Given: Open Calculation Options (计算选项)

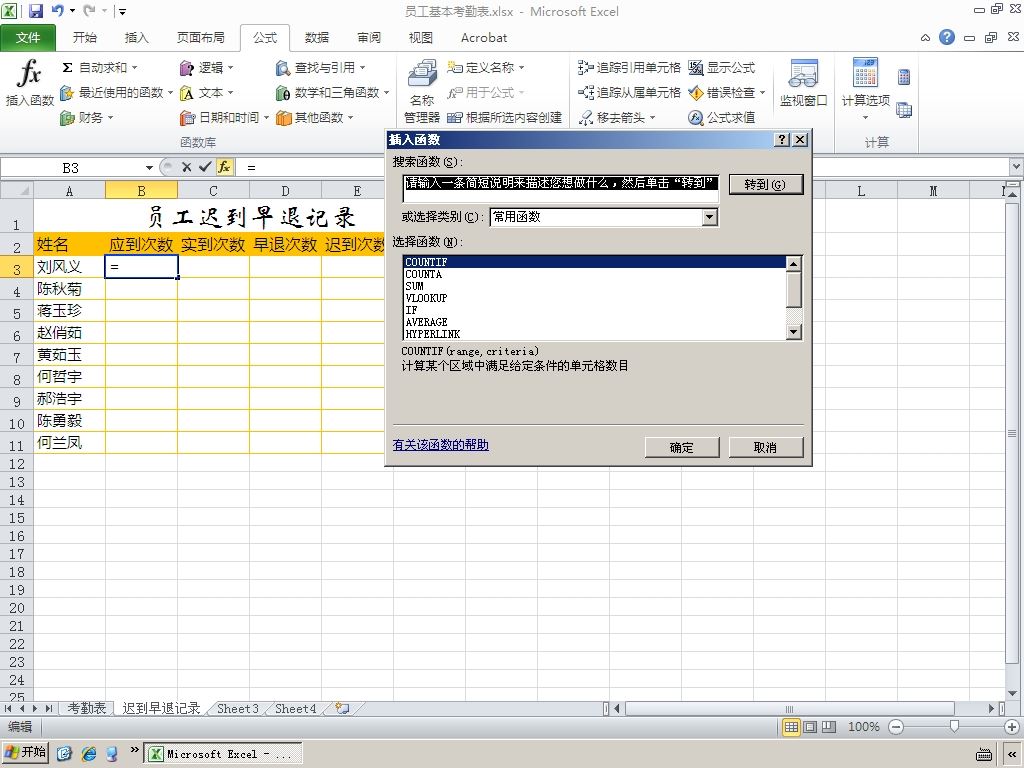Looking at the screenshot, I should point(865,89).
